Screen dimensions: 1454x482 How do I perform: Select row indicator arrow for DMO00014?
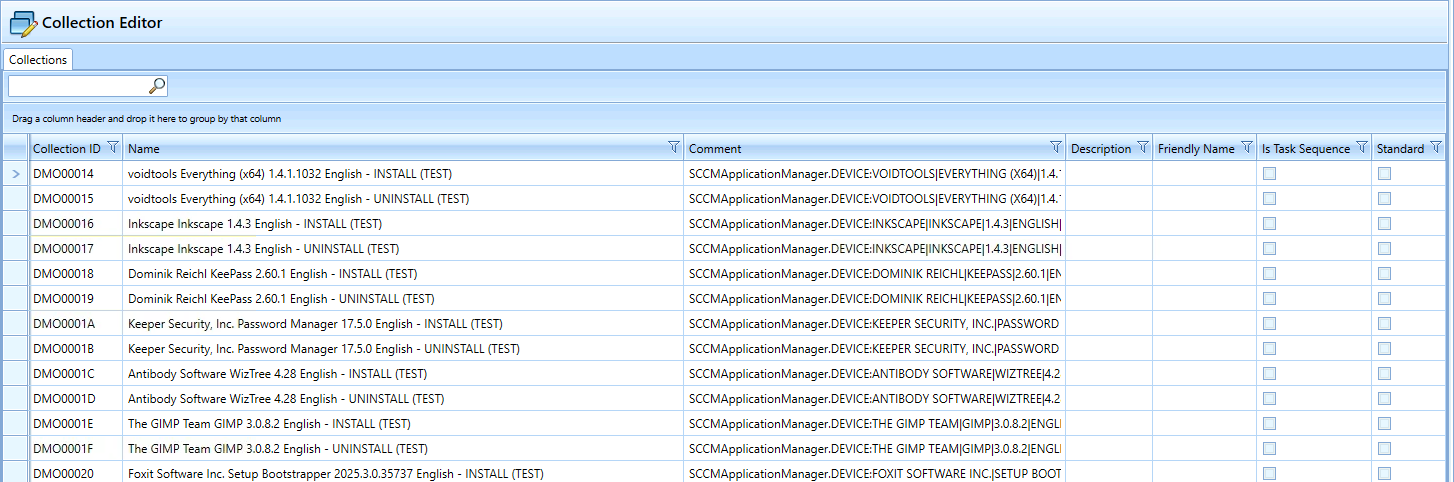pos(15,174)
